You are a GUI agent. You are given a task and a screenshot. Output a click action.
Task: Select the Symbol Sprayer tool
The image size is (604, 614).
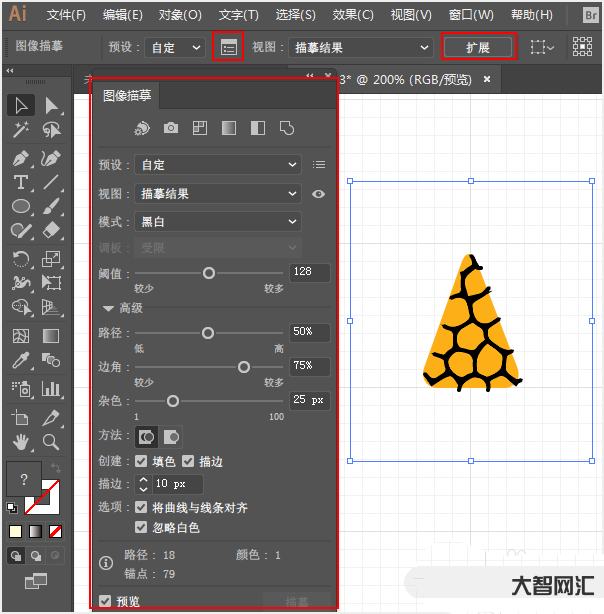[x=21, y=389]
